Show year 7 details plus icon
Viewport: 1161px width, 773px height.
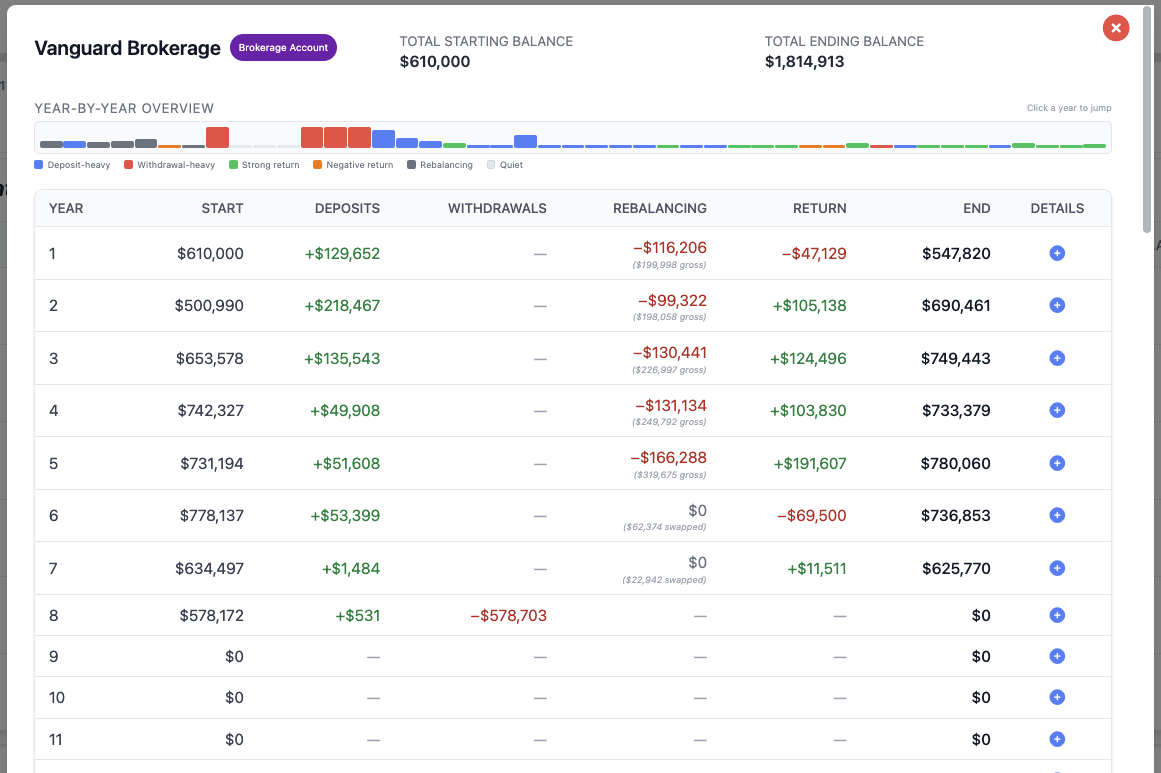click(x=1057, y=569)
